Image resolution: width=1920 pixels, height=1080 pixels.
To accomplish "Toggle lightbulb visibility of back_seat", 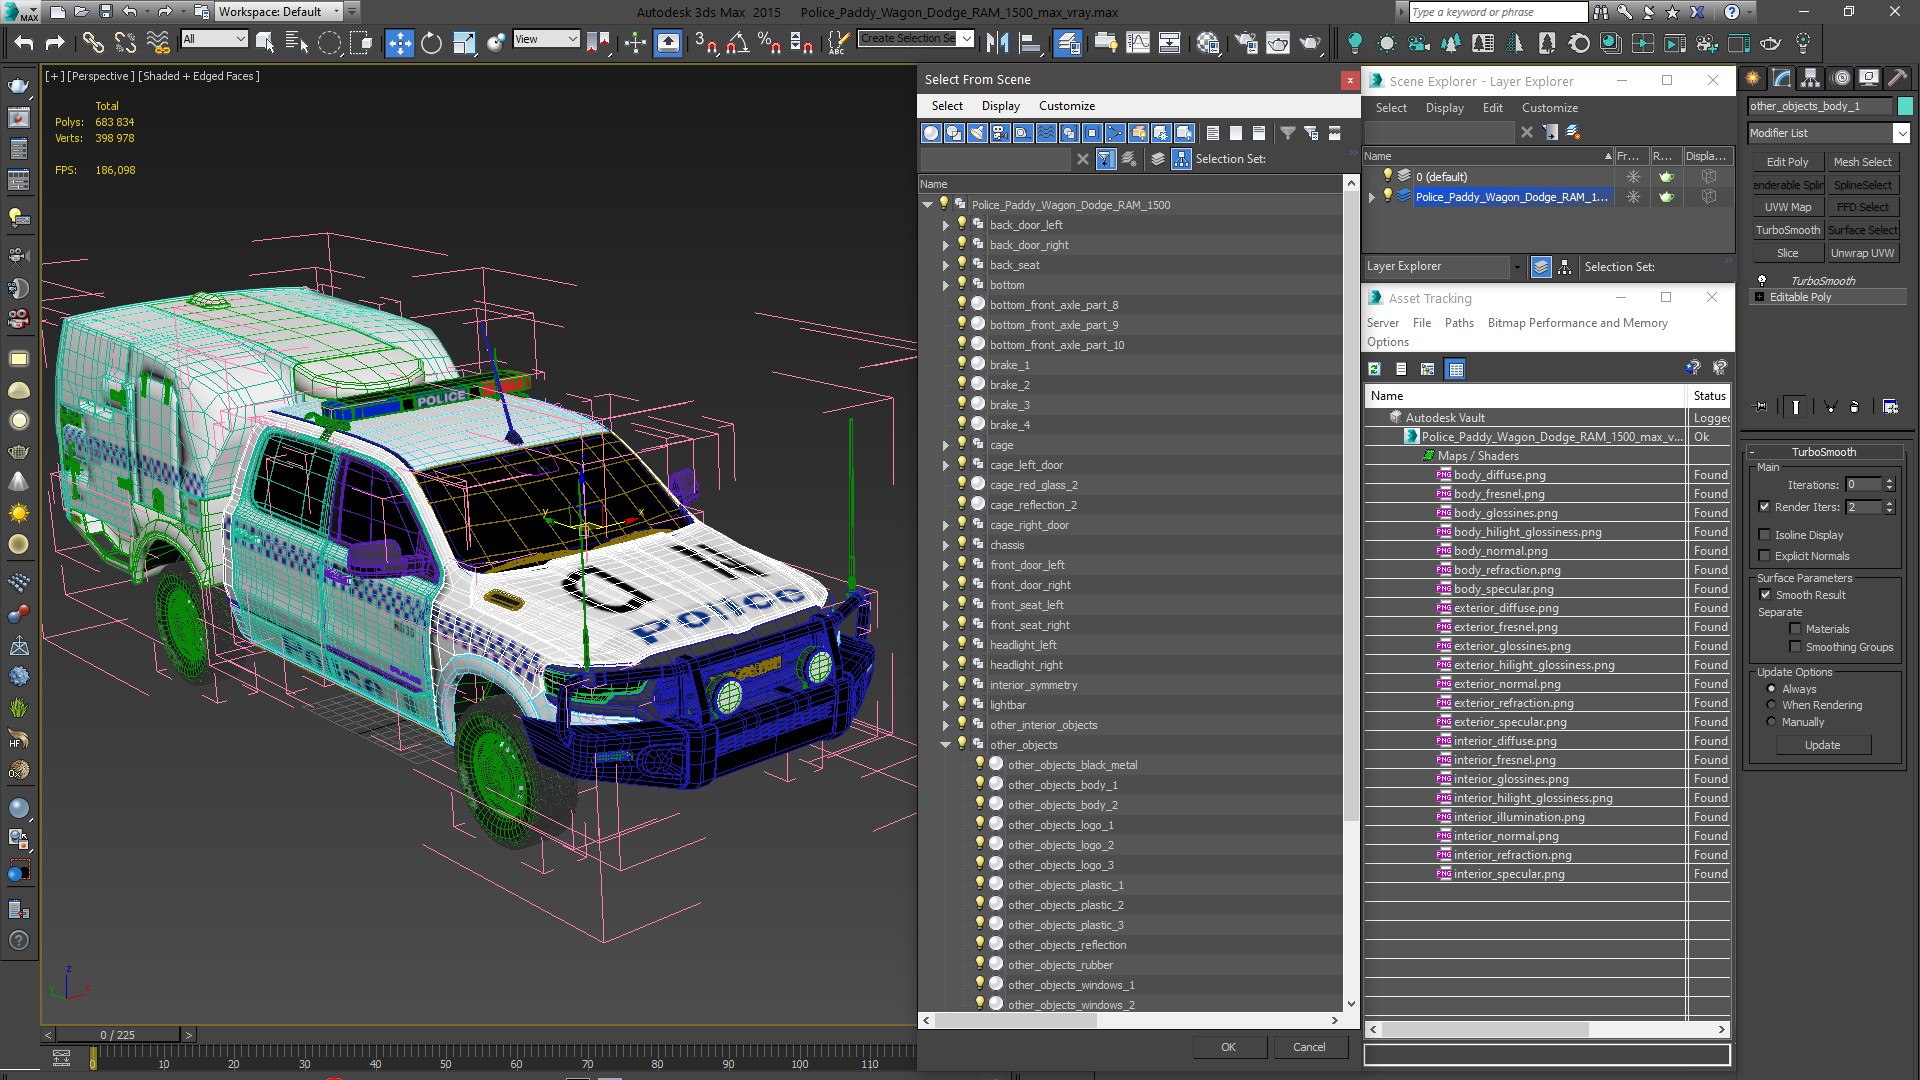I will click(962, 264).
